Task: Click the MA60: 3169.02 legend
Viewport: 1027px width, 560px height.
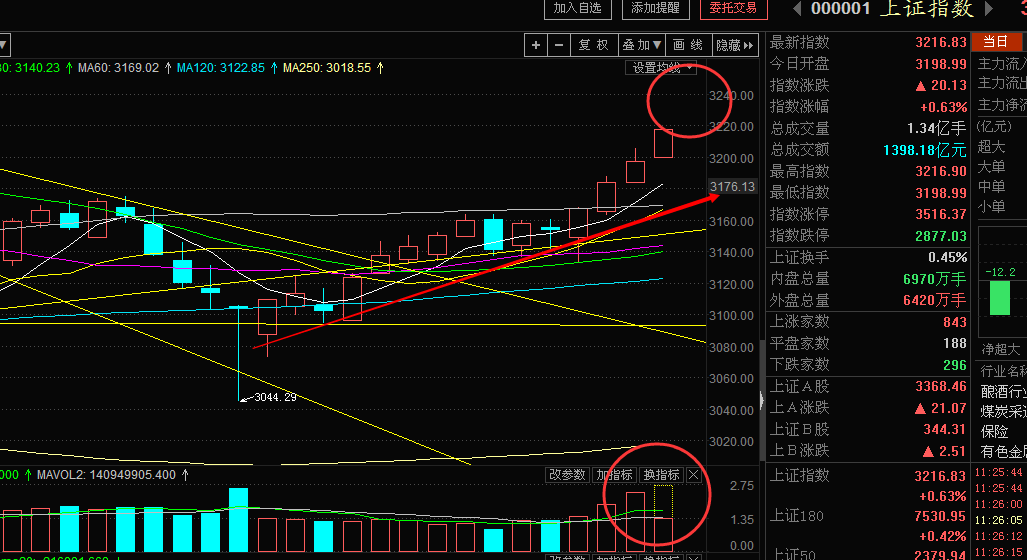Action: [x=119, y=68]
